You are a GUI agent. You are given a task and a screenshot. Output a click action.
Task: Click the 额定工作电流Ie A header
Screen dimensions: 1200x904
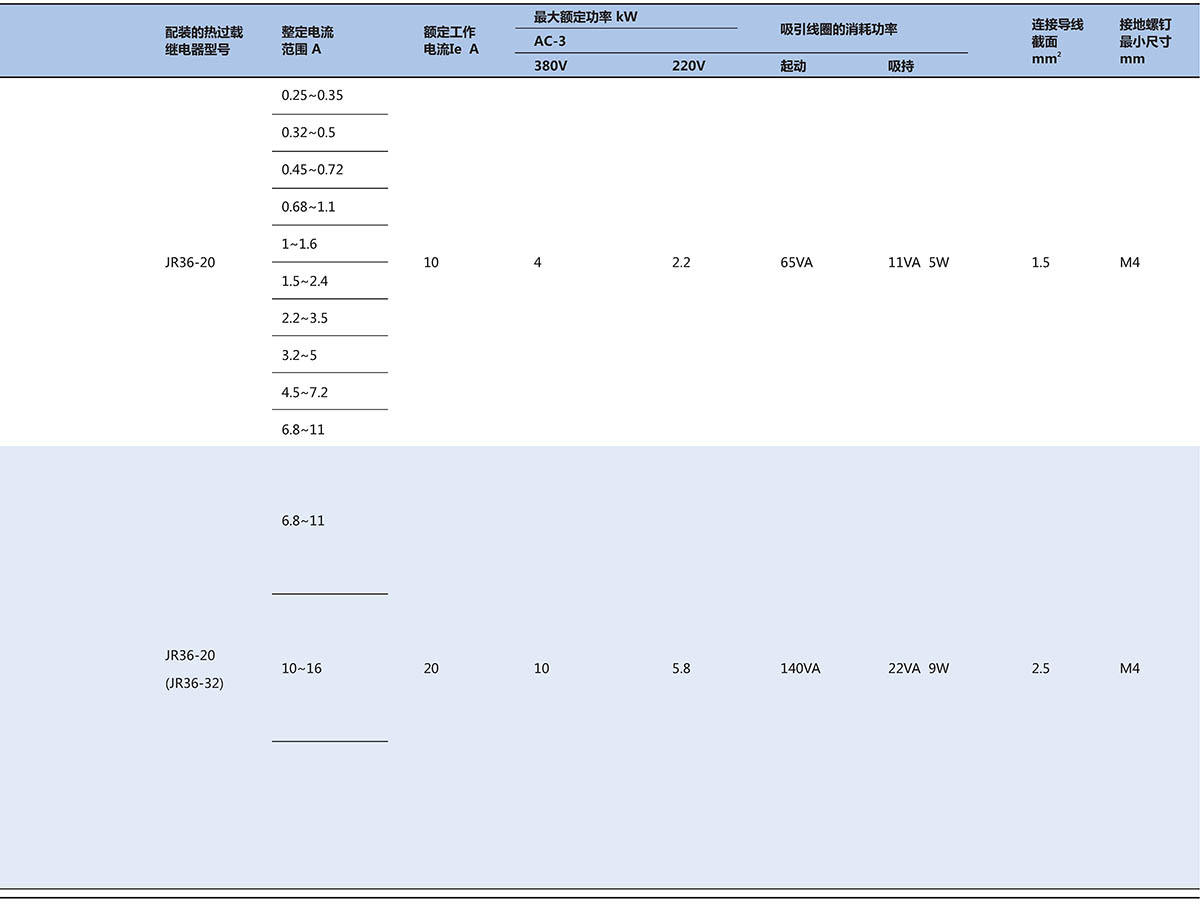[x=450, y=40]
